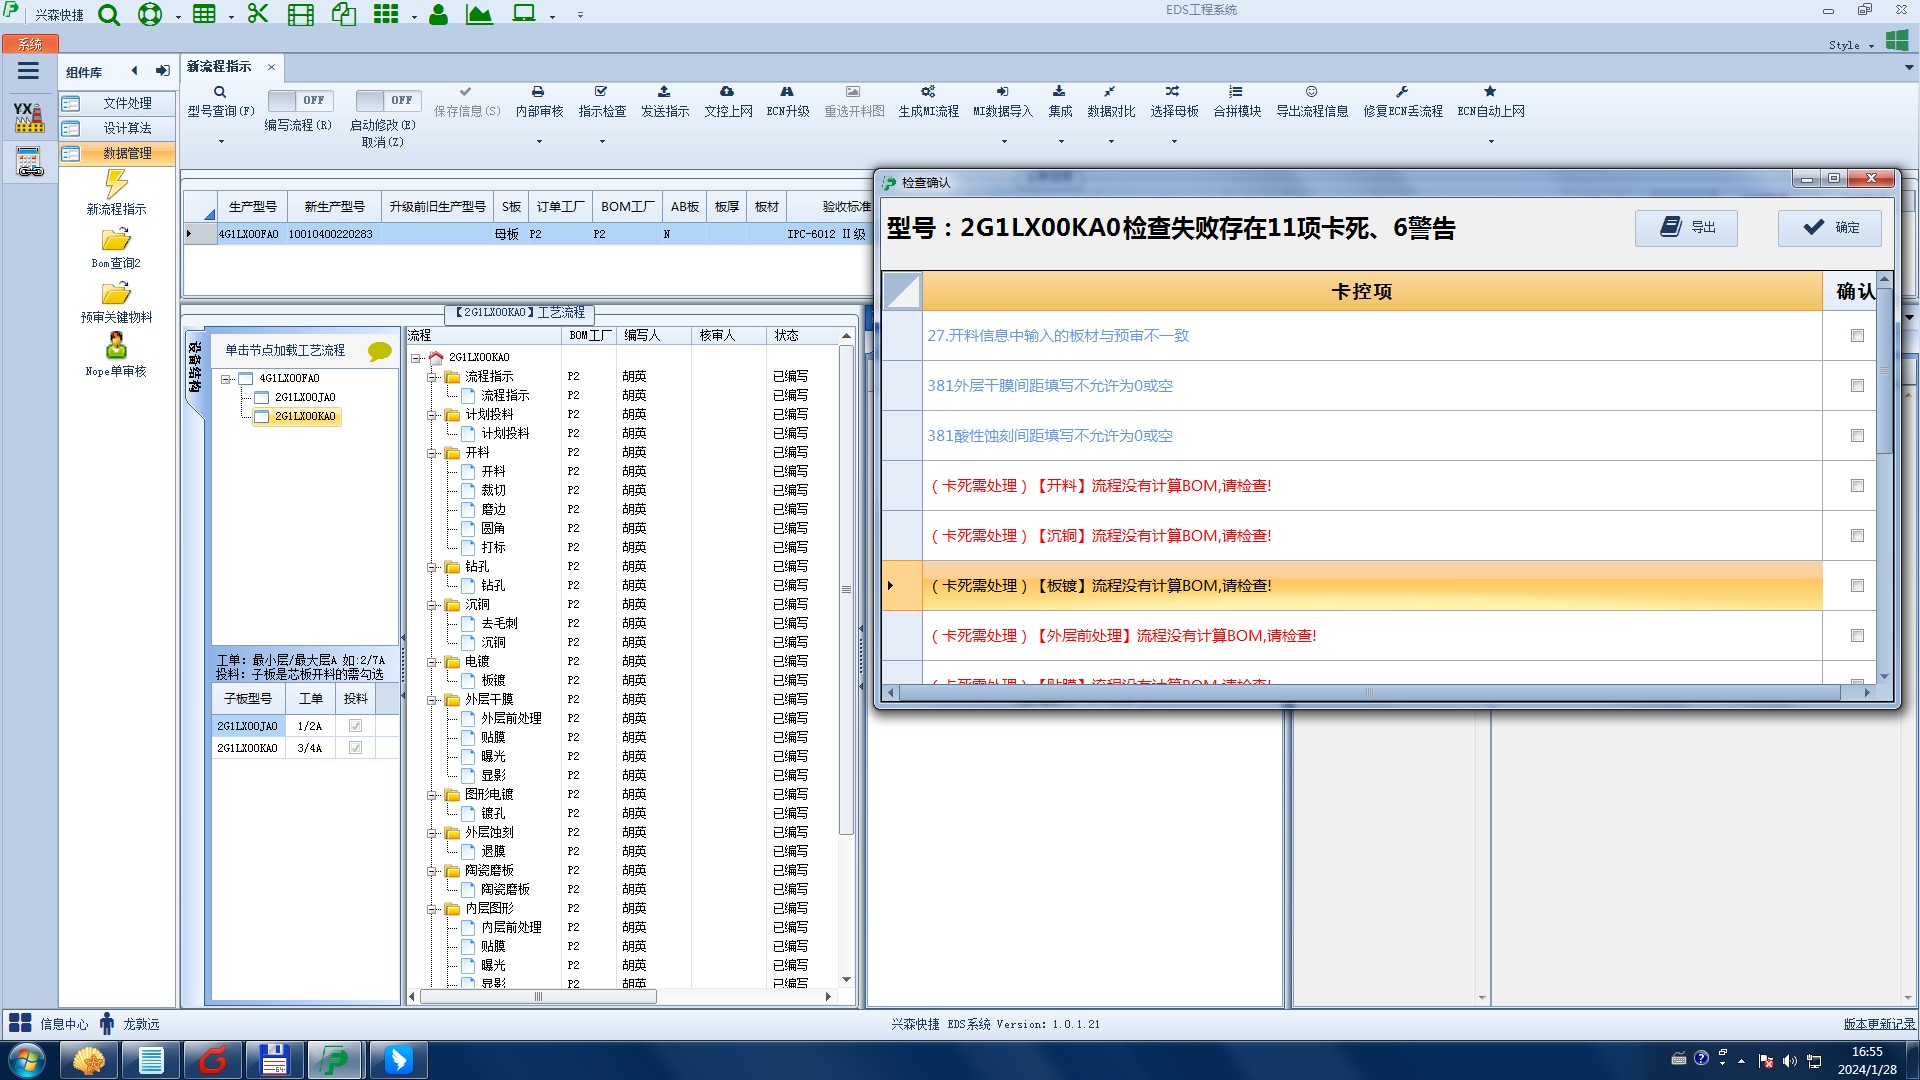
Task: Open dropdown arrow under 型号查询
Action: click(x=221, y=142)
